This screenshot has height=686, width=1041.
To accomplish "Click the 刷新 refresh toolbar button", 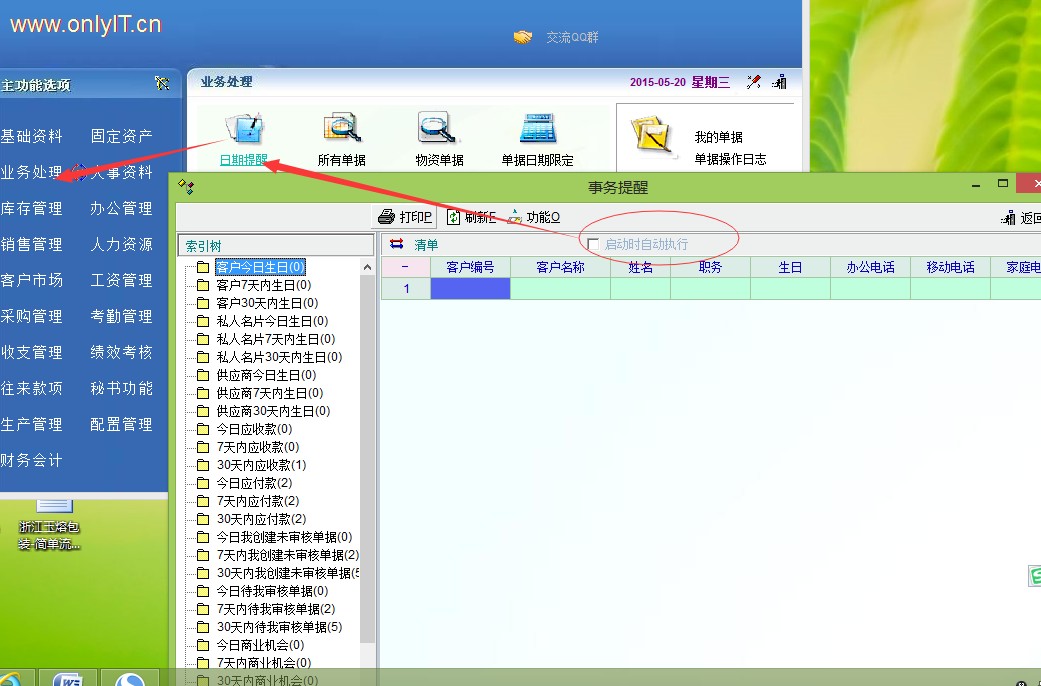I will pos(471,217).
